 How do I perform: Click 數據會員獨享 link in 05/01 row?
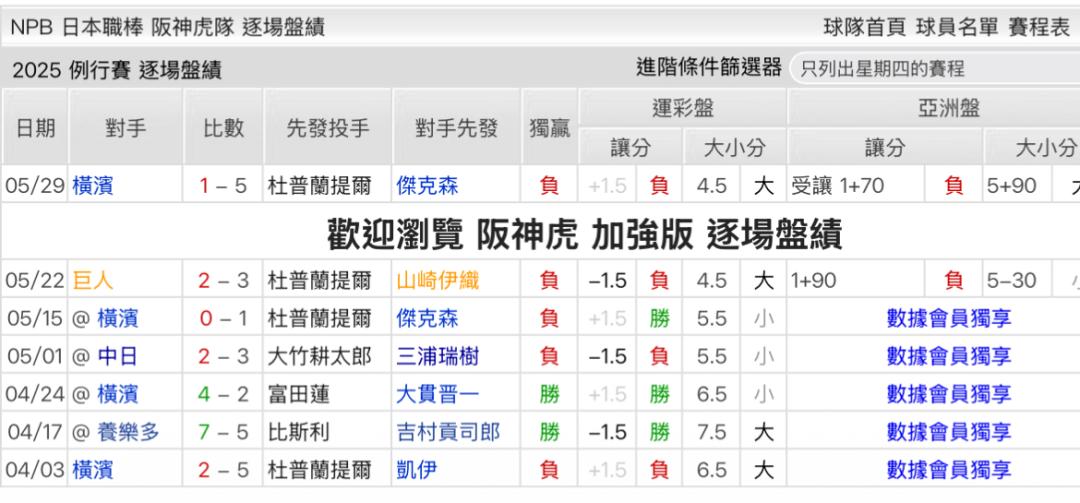949,356
